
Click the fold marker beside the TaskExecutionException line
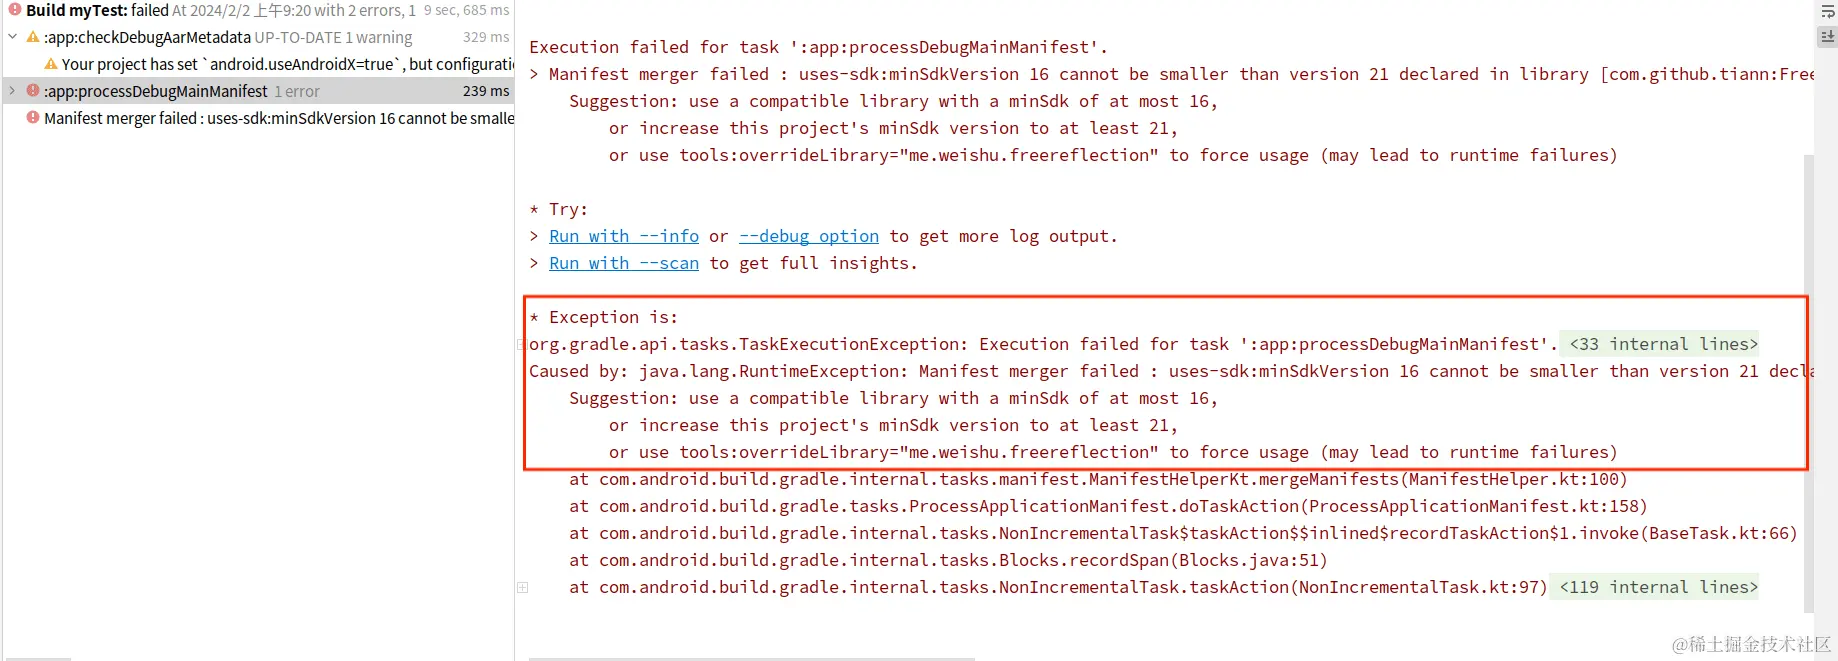521,344
